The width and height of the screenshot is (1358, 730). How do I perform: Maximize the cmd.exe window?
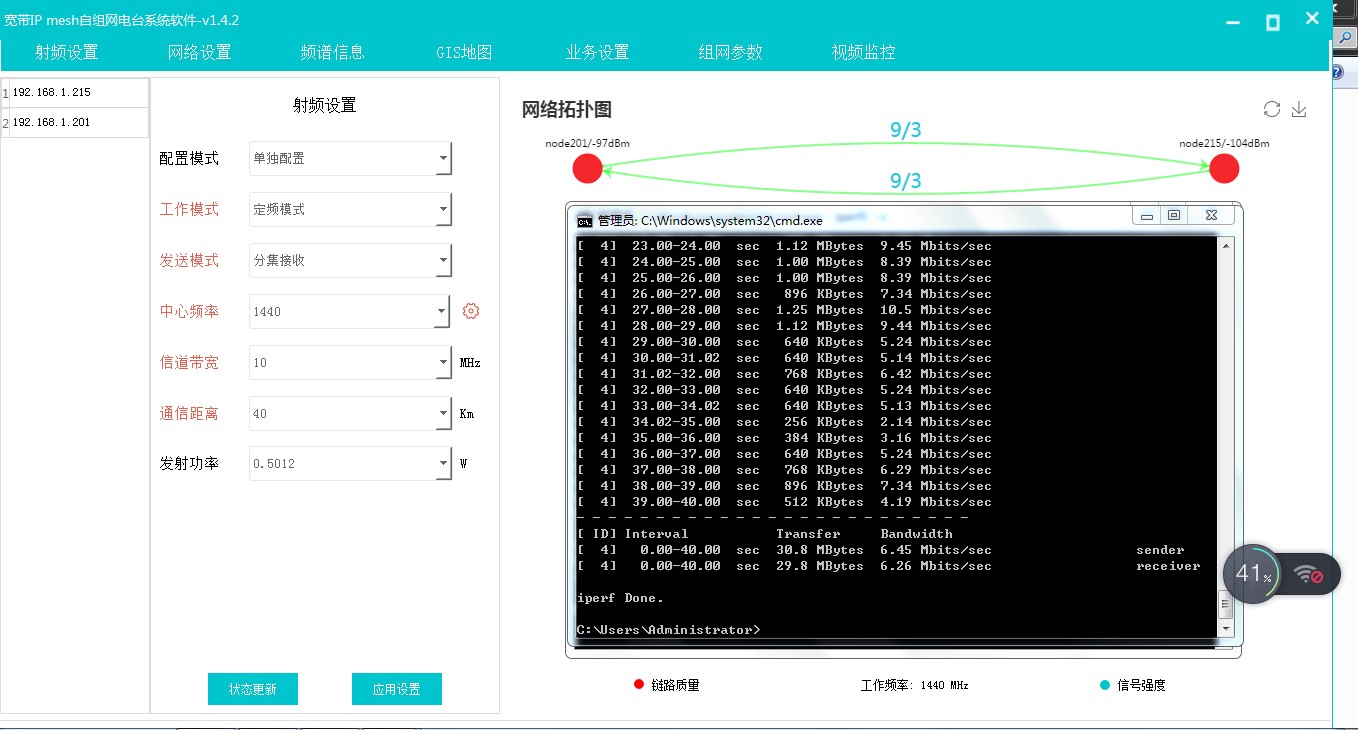[x=1174, y=215]
